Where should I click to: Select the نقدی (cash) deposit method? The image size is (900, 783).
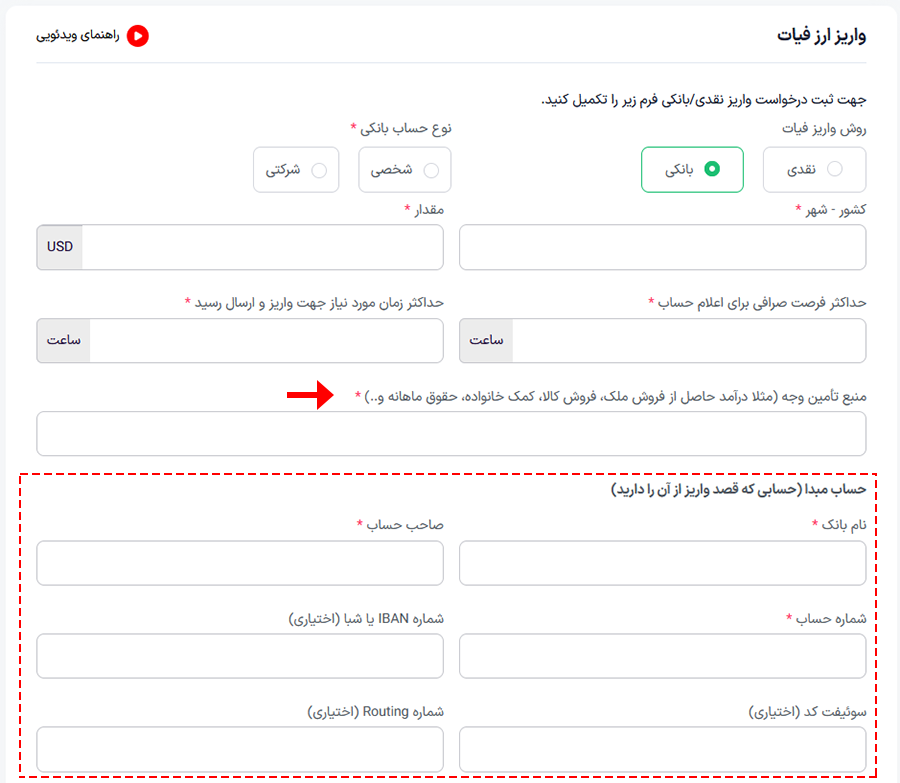click(x=814, y=169)
